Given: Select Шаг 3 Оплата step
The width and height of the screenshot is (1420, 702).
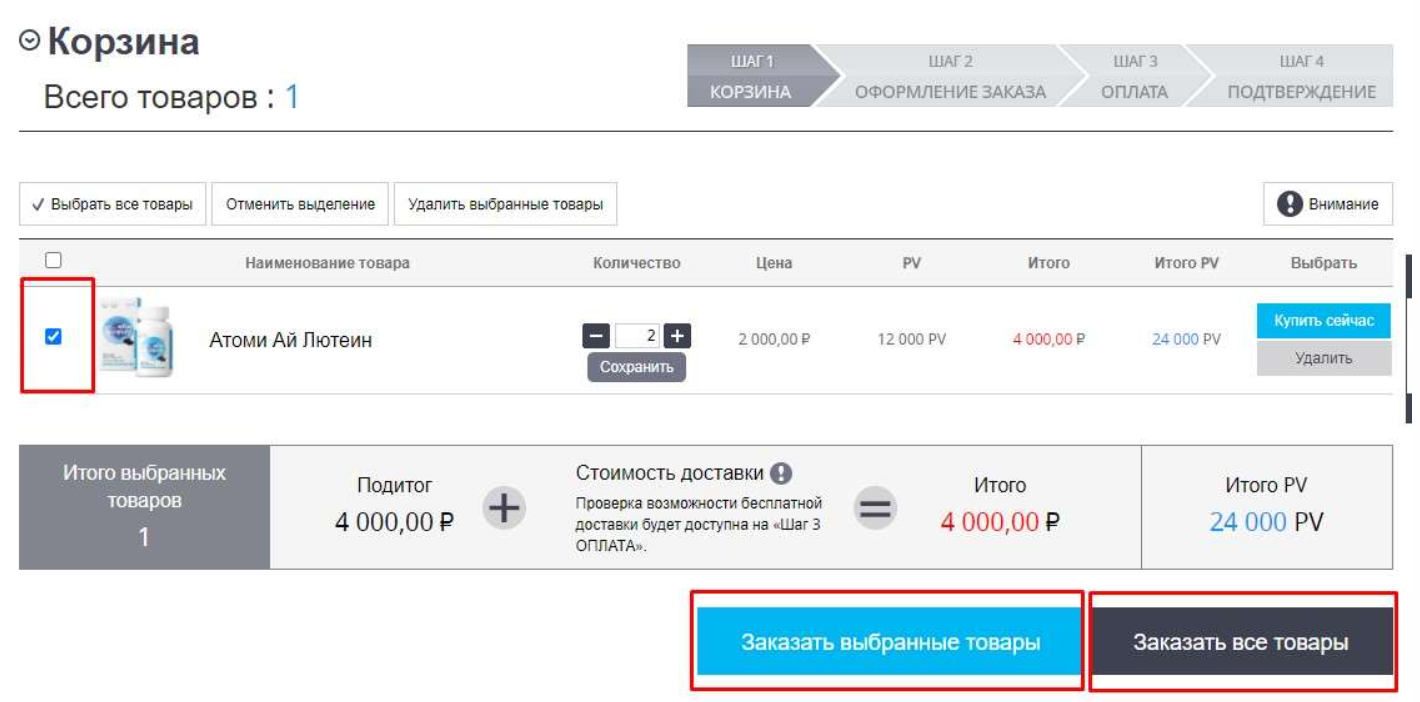Looking at the screenshot, I should click(1134, 77).
